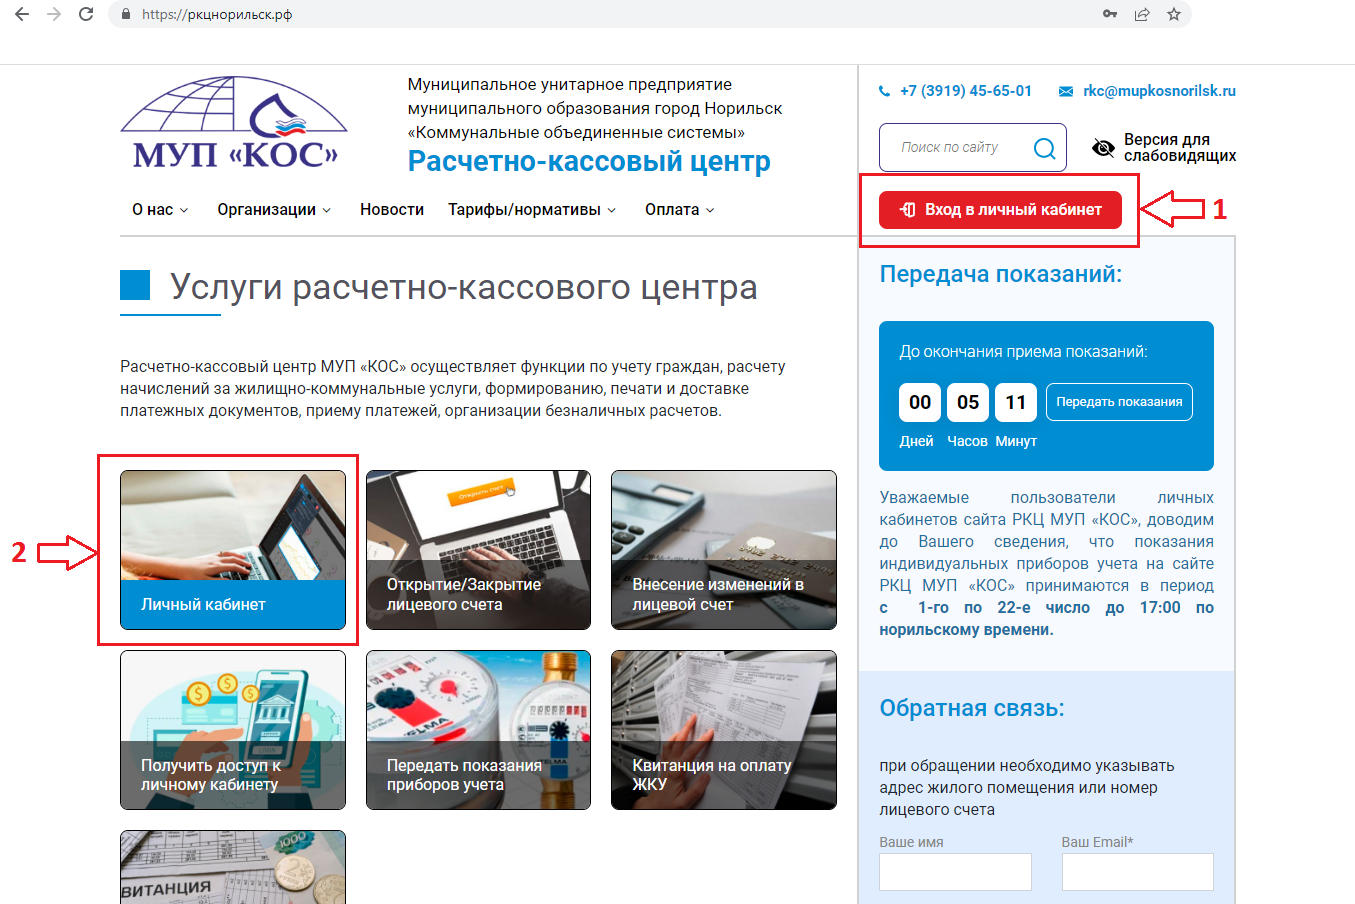Open the «Тарифы/нормативы» dropdown
Image resolution: width=1355 pixels, height=904 pixels.
(x=532, y=210)
